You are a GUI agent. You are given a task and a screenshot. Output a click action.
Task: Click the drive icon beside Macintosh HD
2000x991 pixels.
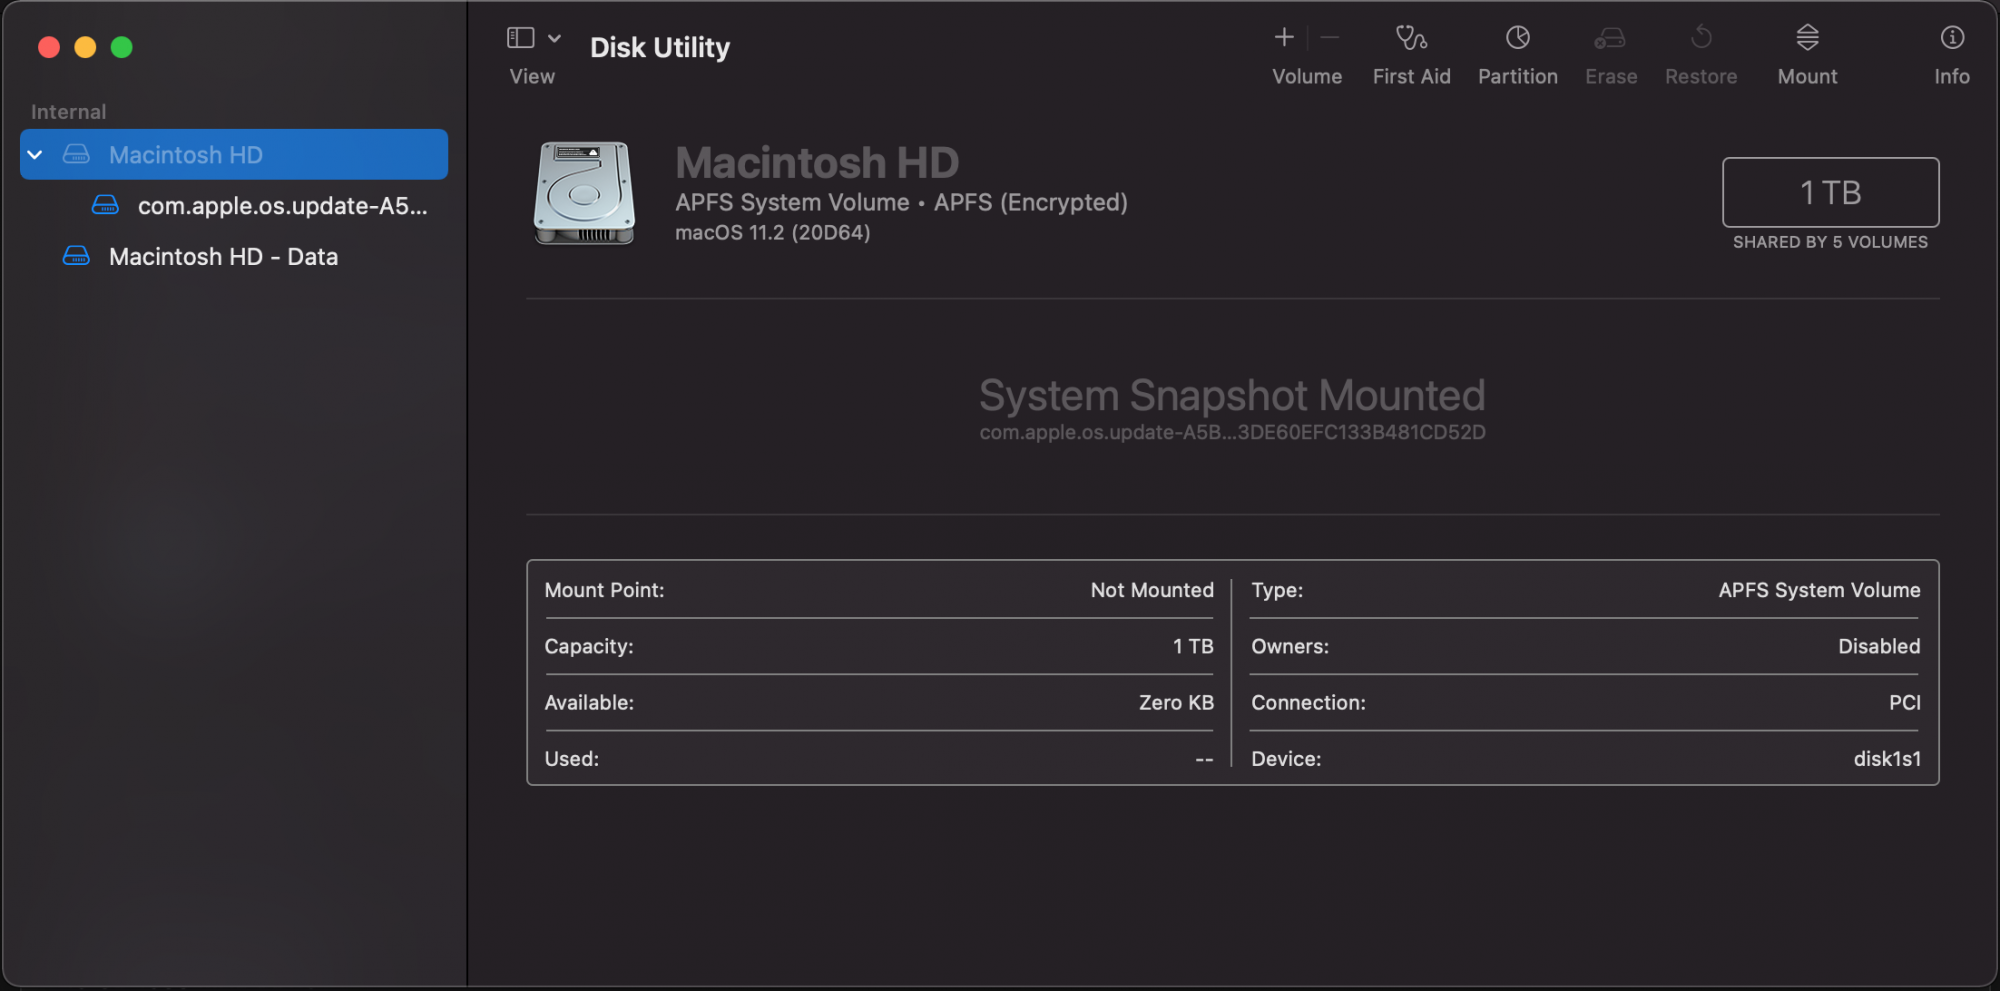tap(76, 155)
